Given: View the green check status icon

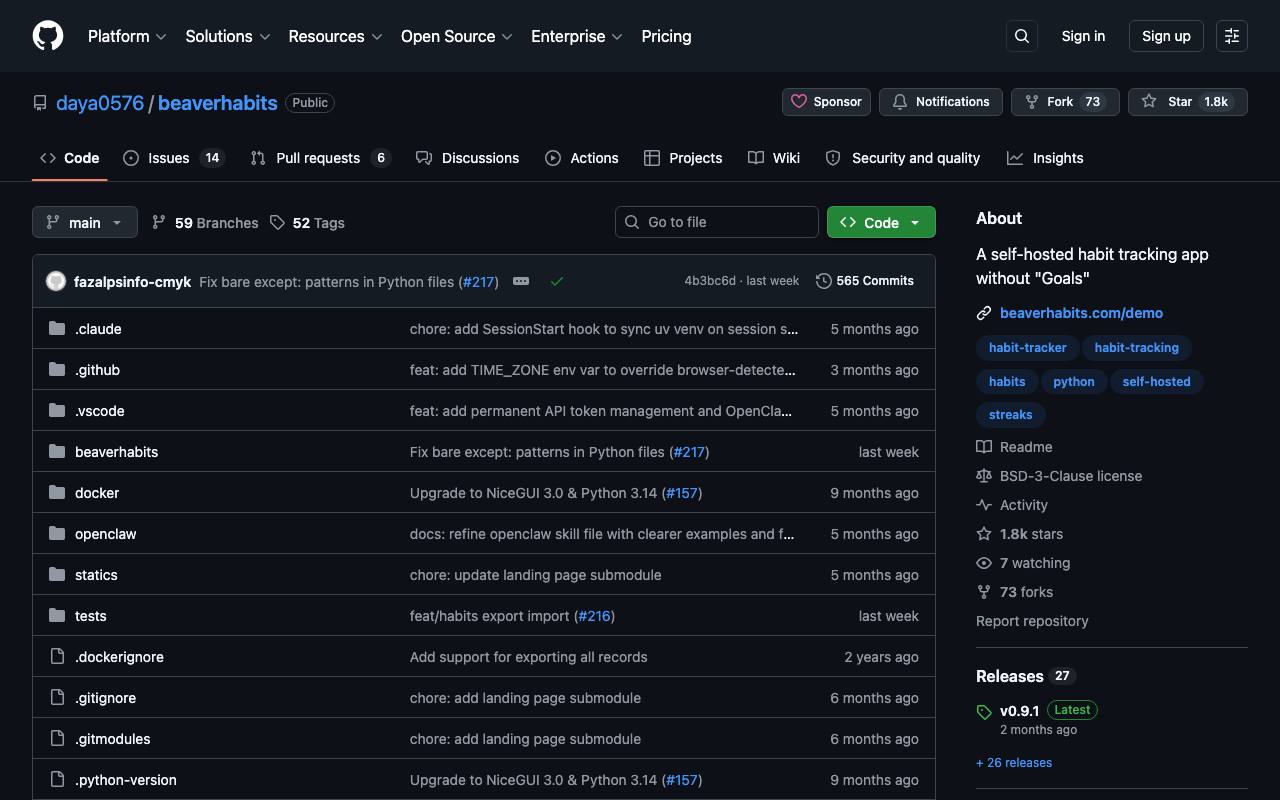Looking at the screenshot, I should [557, 281].
